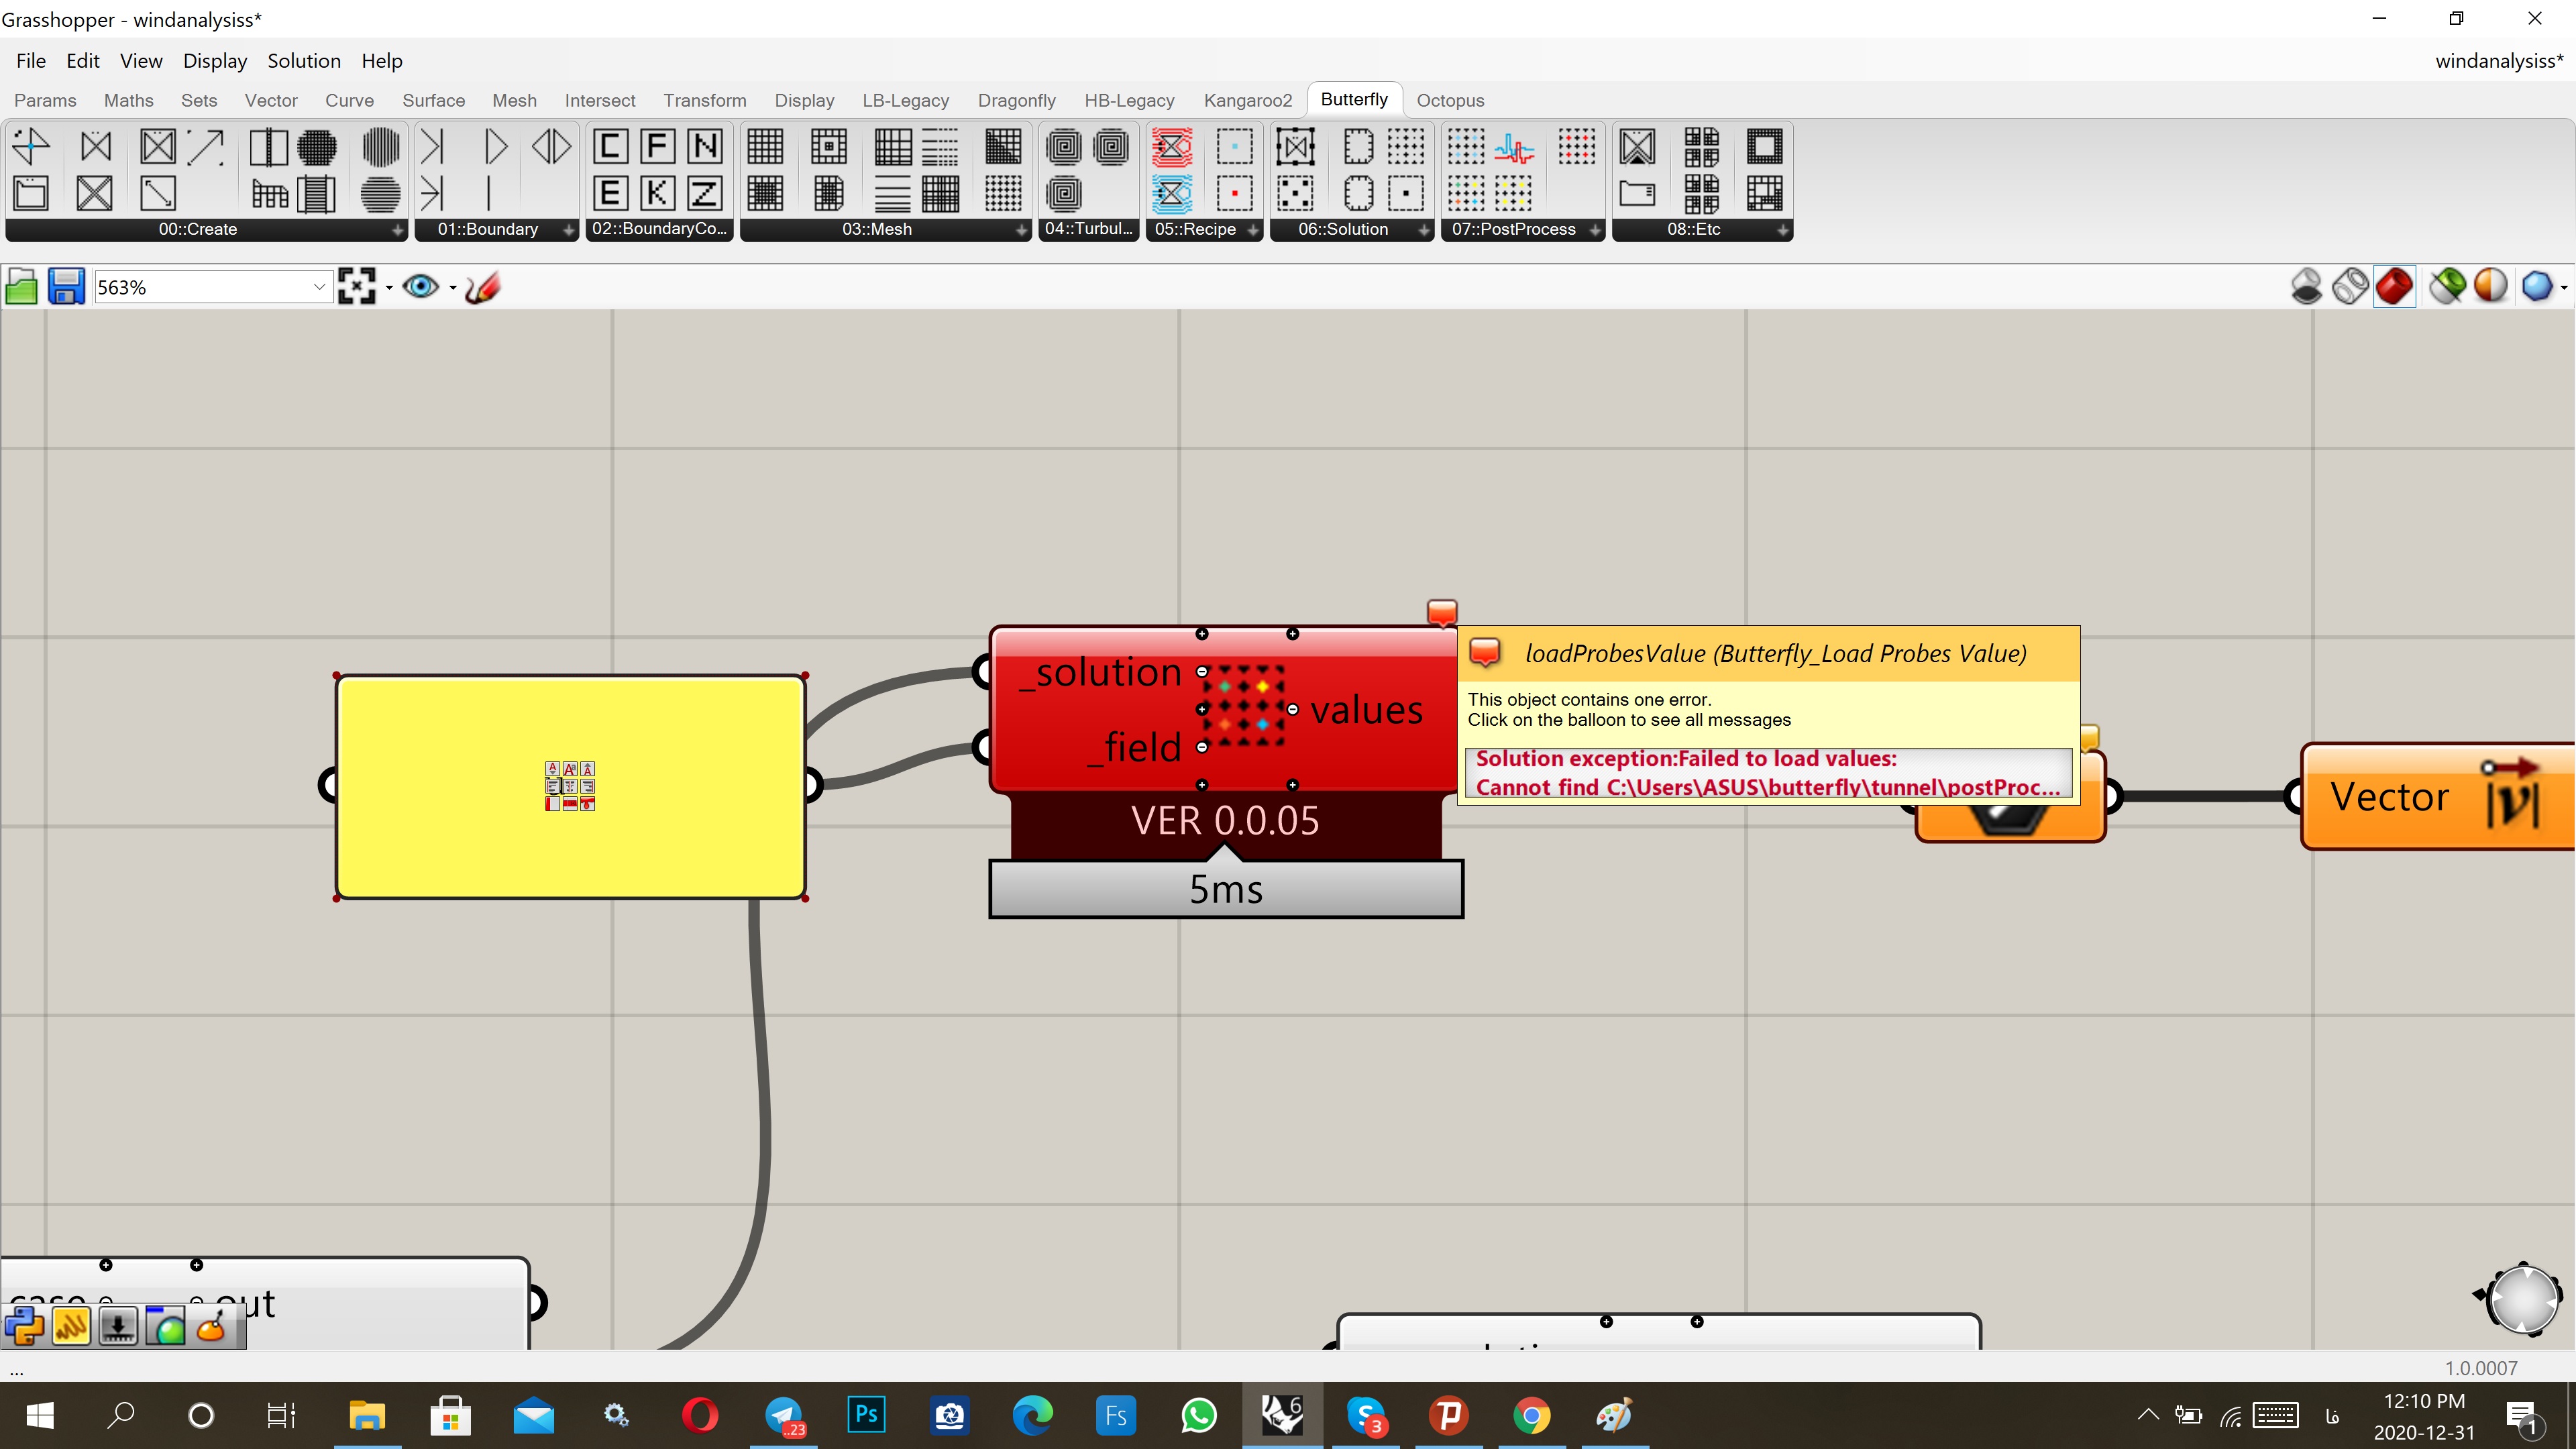
Task: Click the sketch marker icon
Action: [x=483, y=287]
